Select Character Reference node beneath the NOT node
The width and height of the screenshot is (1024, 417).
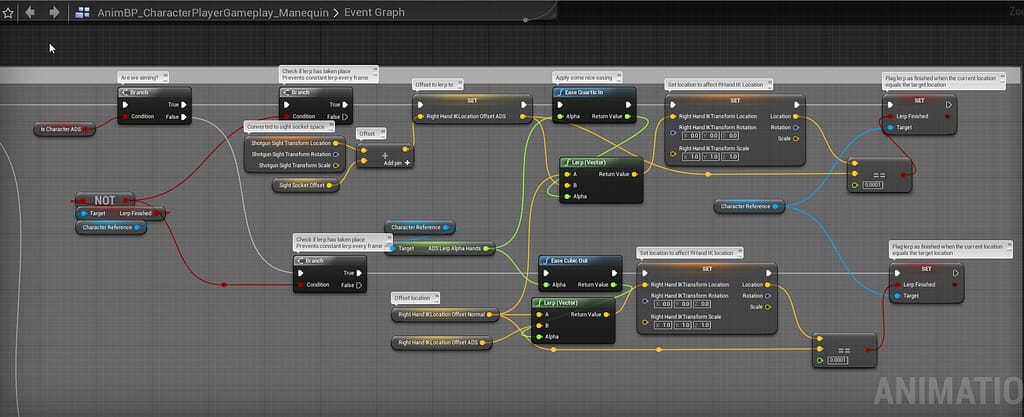pyautogui.click(x=111, y=228)
